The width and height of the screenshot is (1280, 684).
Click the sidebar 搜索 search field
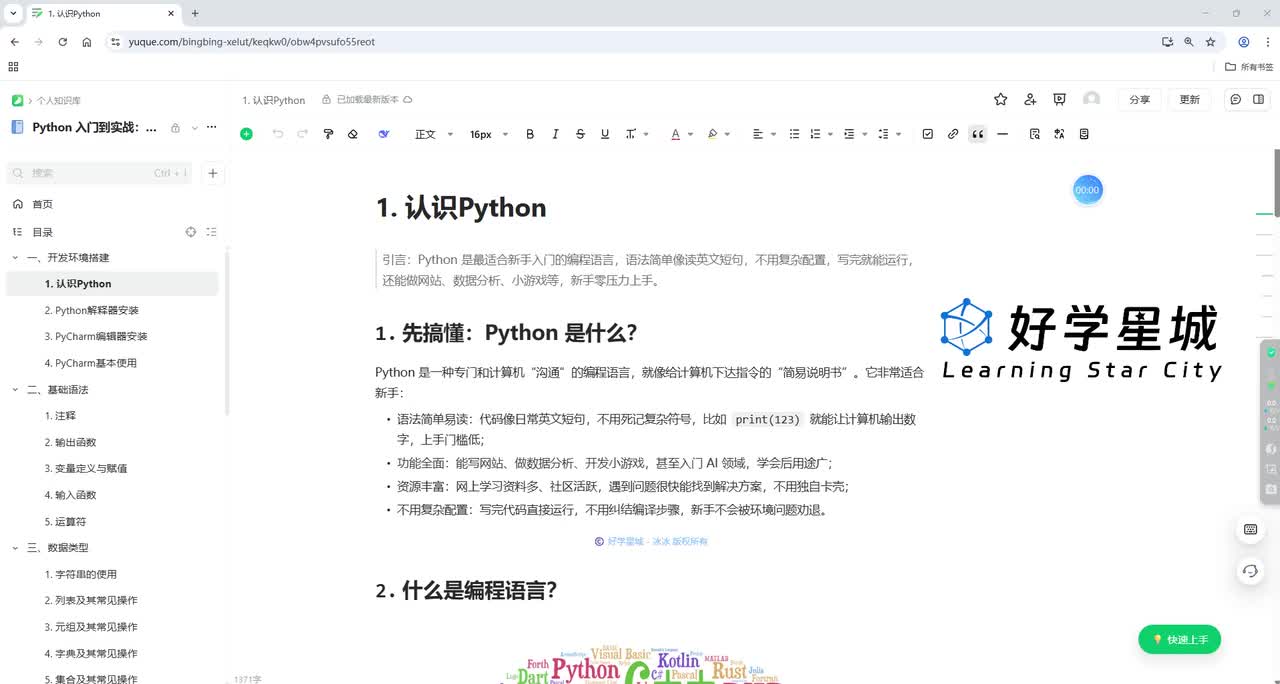click(x=100, y=173)
